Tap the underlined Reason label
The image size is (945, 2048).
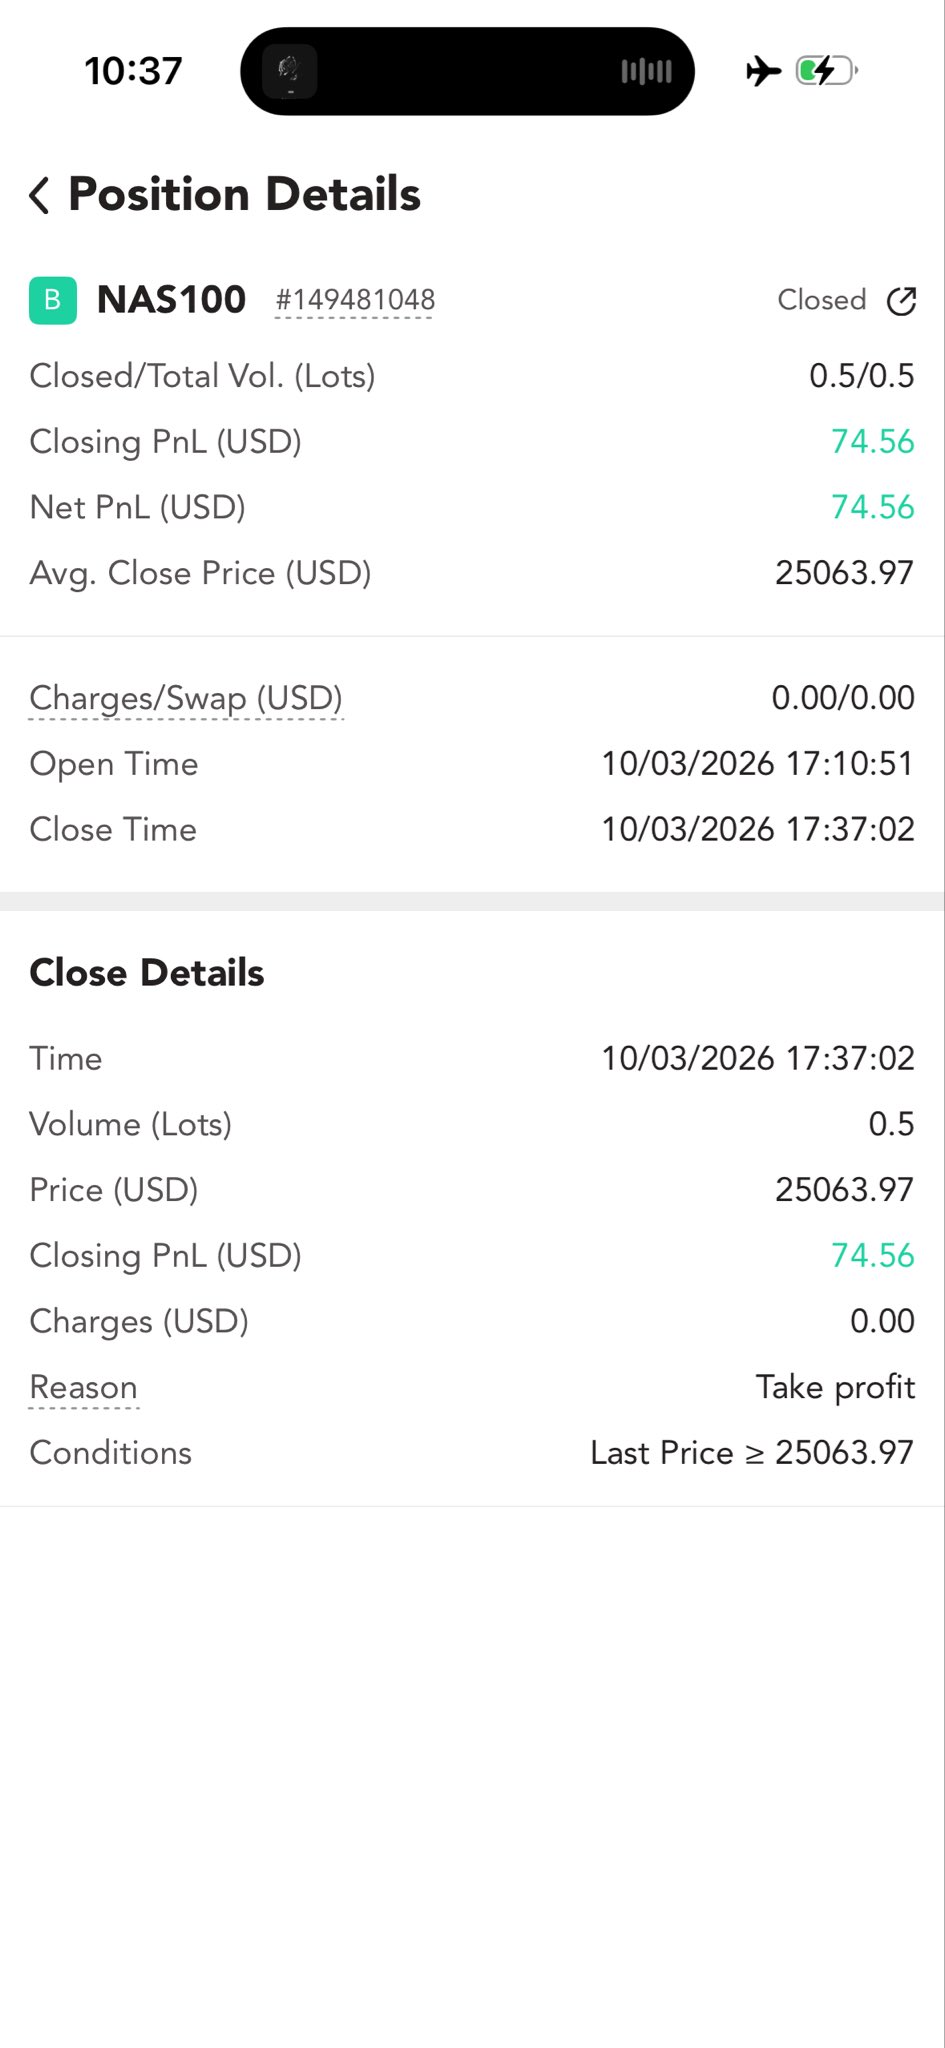click(84, 1387)
